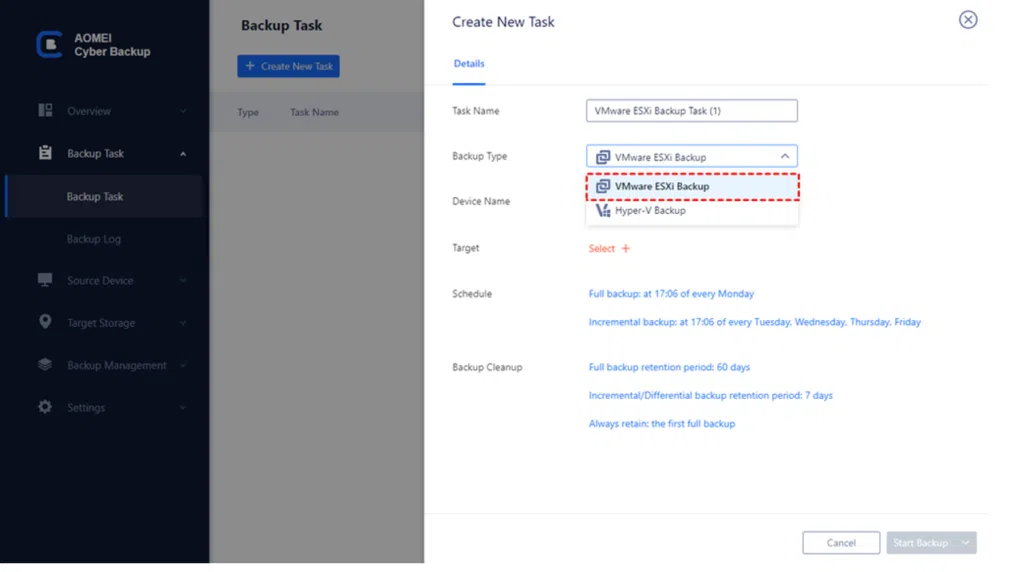1021x572 pixels.
Task: Click the Settings gear icon
Action: pyautogui.click(x=45, y=407)
